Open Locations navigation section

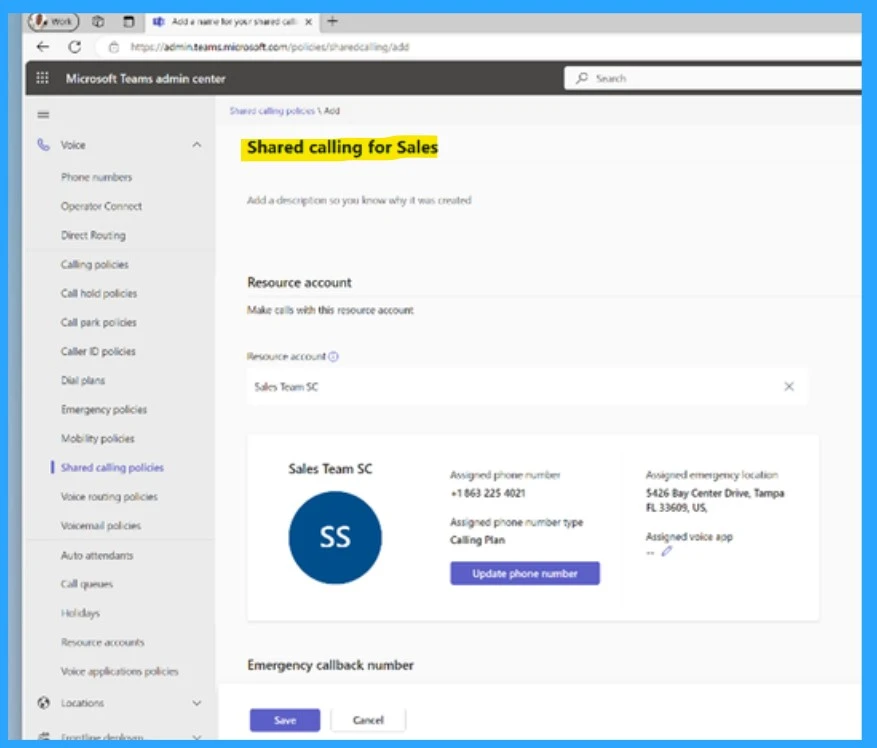click(120, 703)
